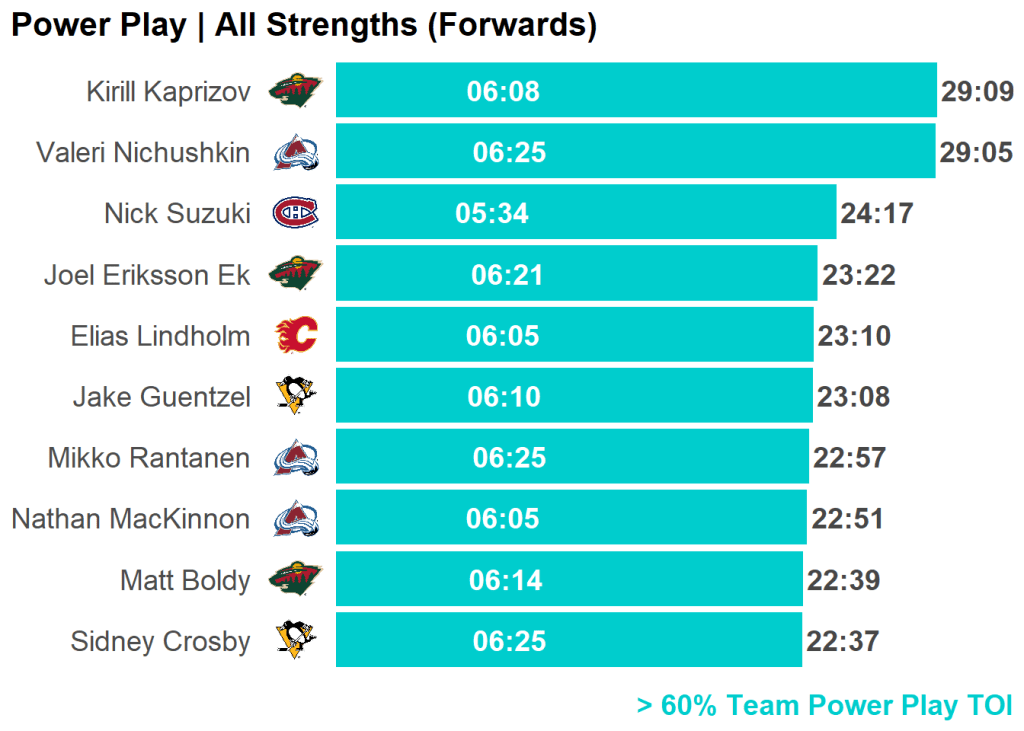Click the Canadiens logo beside Nick Suzuki
The image size is (1024, 731).
point(296,213)
